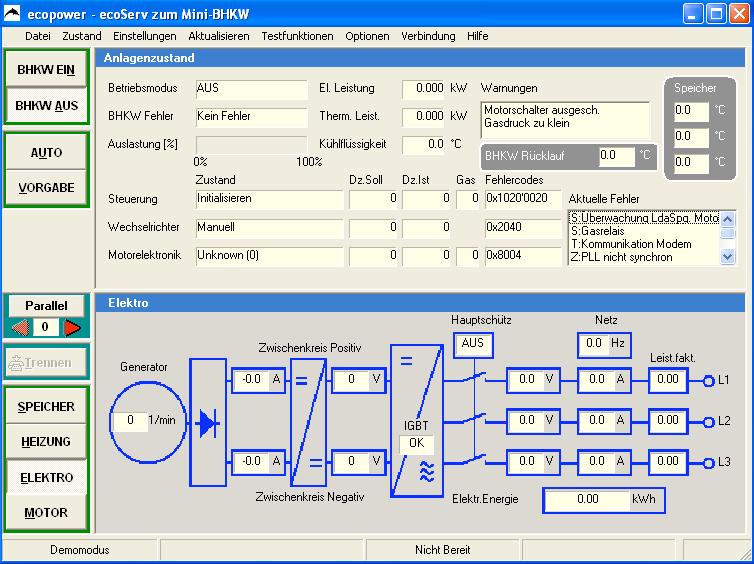The height and width of the screenshot is (564, 754).
Task: Click the left arrow under Parallel
Action: [21, 328]
